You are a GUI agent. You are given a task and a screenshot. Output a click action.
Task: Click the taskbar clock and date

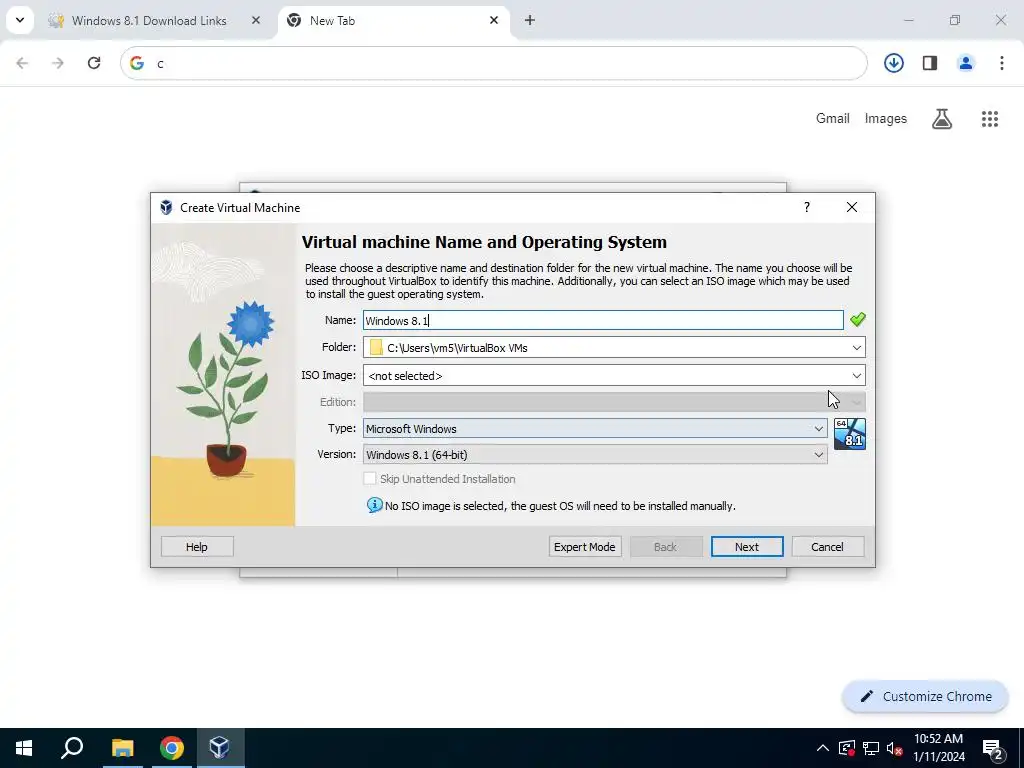coord(938,748)
